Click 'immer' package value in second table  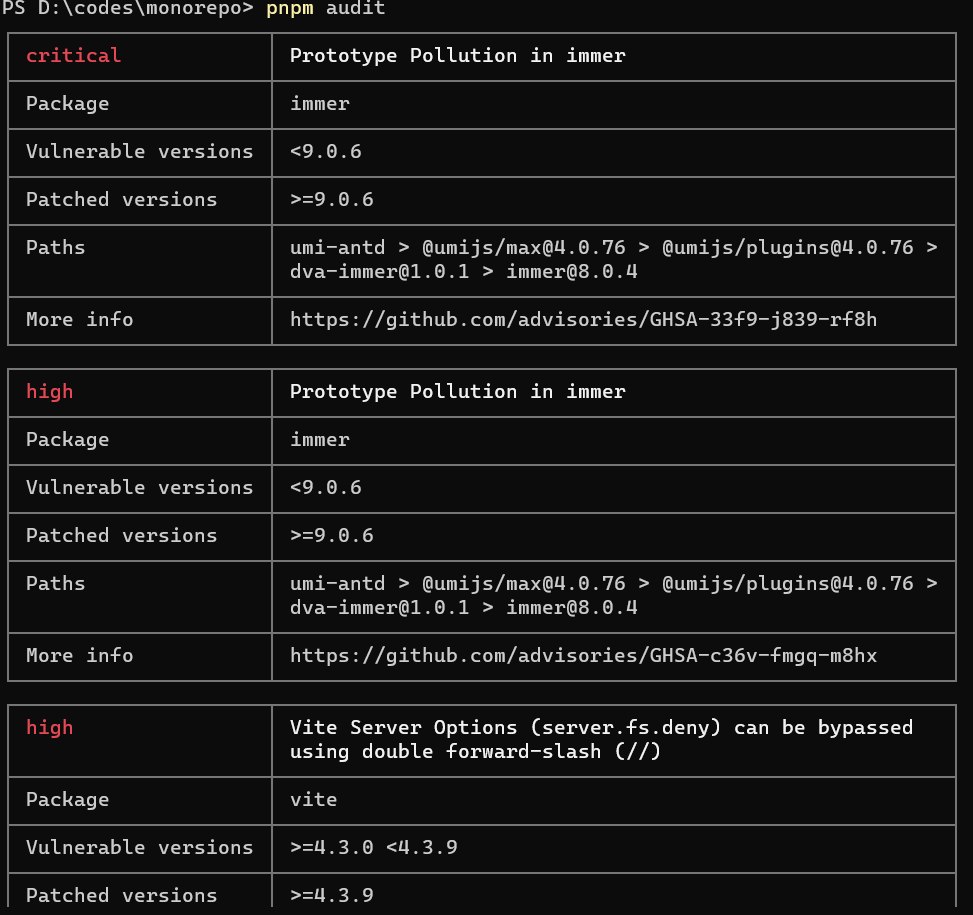click(320, 440)
